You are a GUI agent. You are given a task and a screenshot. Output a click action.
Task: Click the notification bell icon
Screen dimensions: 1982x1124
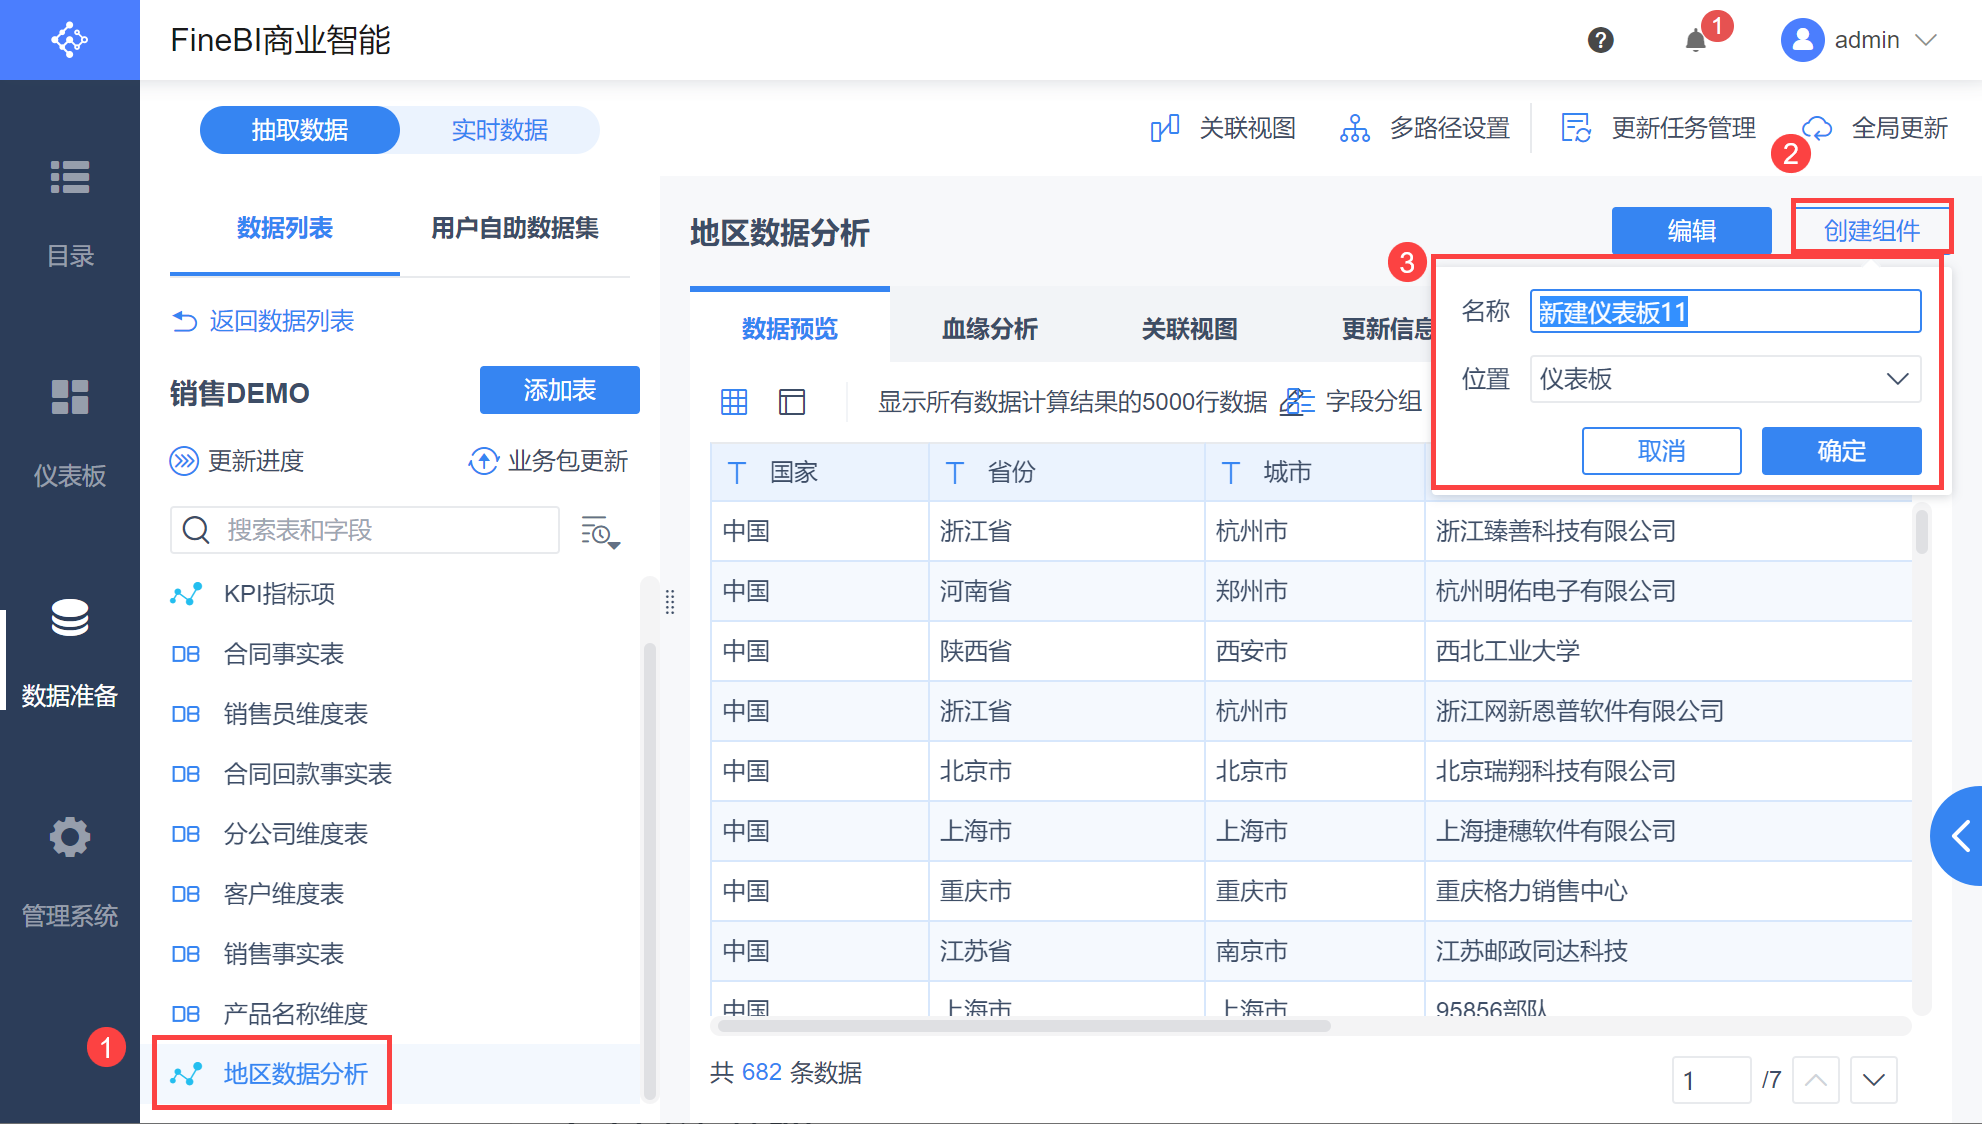point(1695,41)
